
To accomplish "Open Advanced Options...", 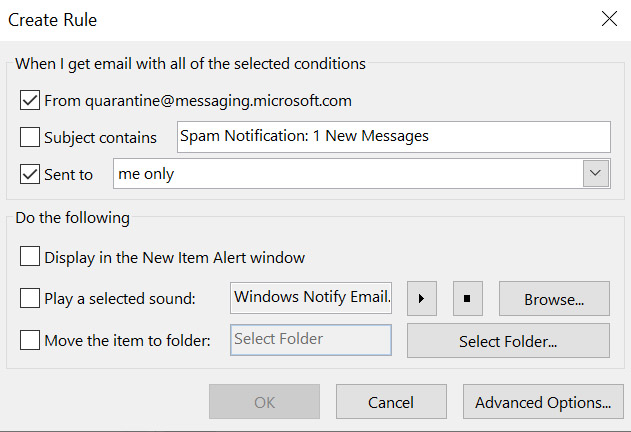I will tap(543, 401).
